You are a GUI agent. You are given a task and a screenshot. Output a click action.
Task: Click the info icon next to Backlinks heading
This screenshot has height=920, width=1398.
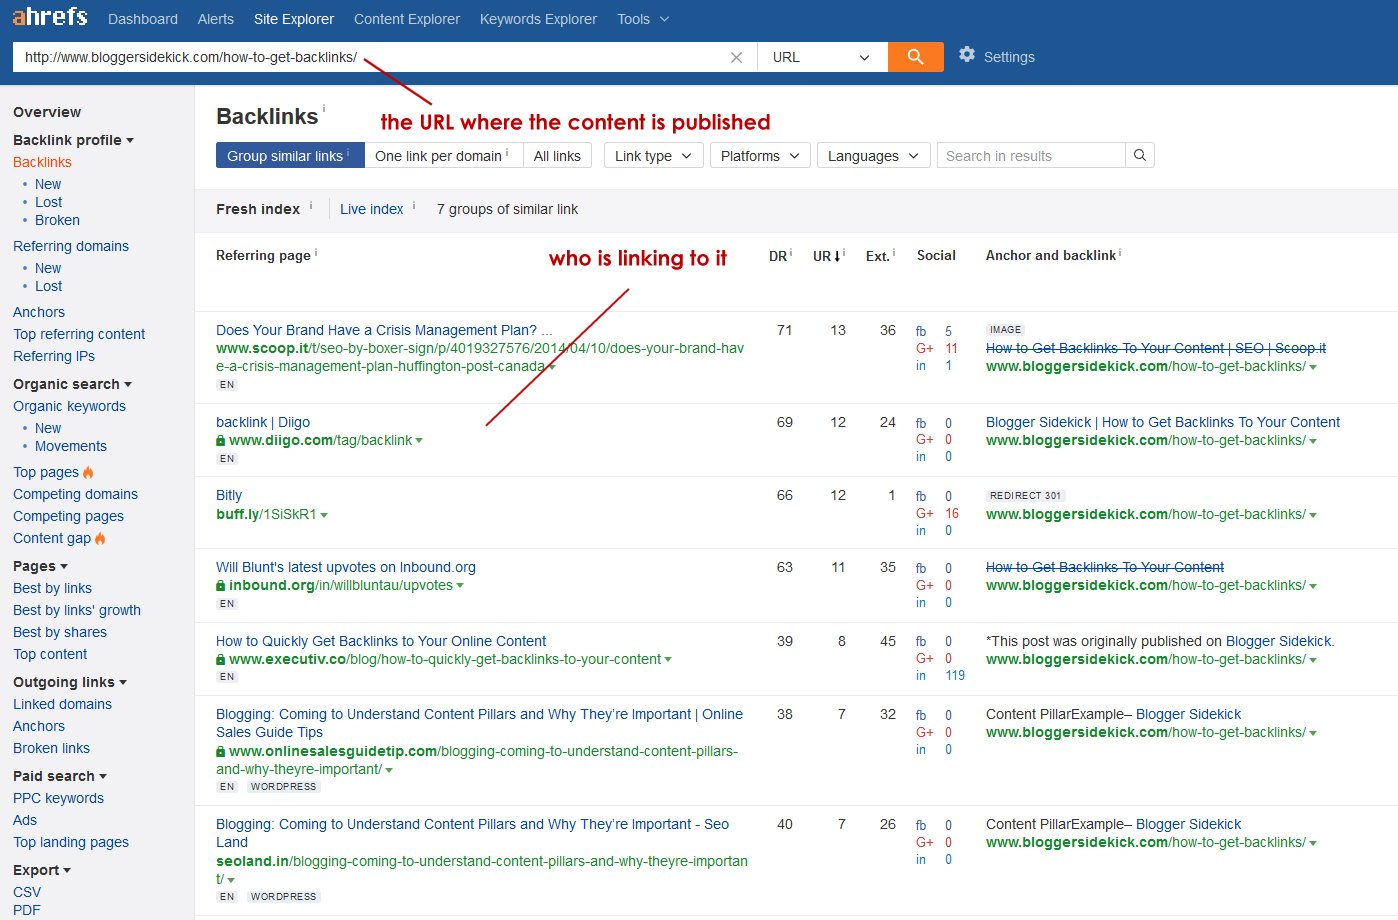(x=323, y=108)
